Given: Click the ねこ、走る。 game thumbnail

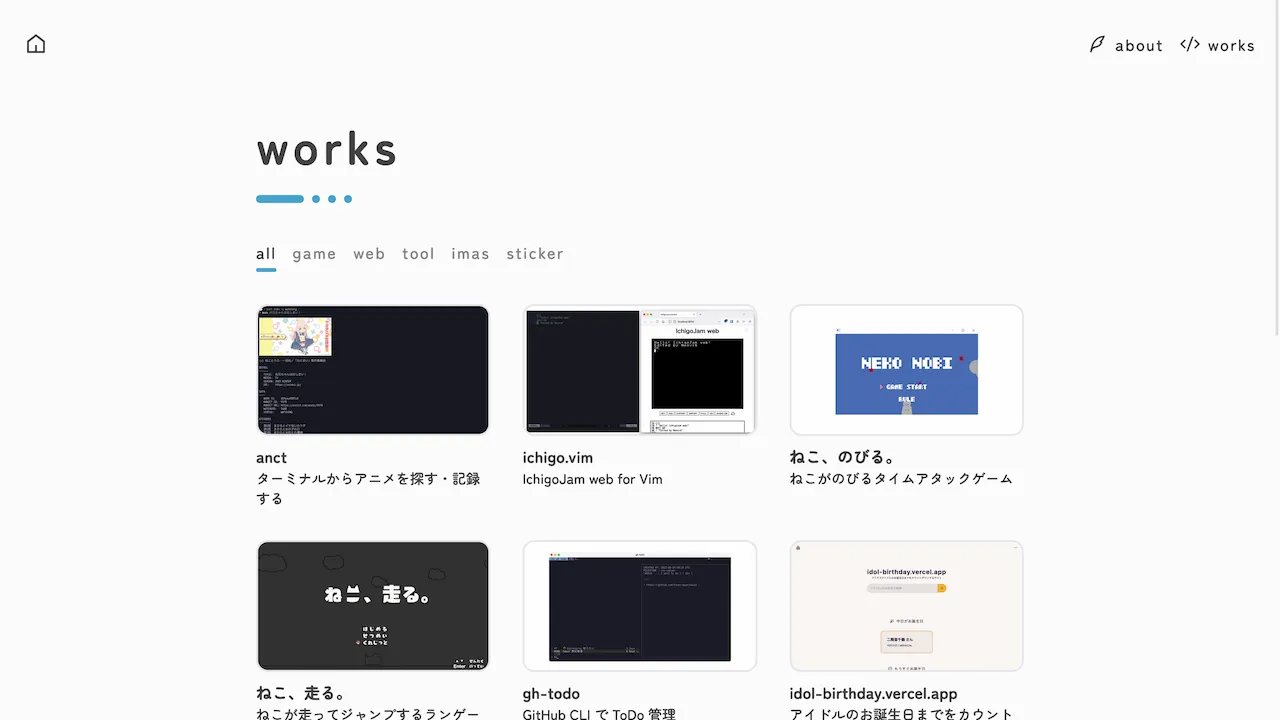Looking at the screenshot, I should [372, 605].
